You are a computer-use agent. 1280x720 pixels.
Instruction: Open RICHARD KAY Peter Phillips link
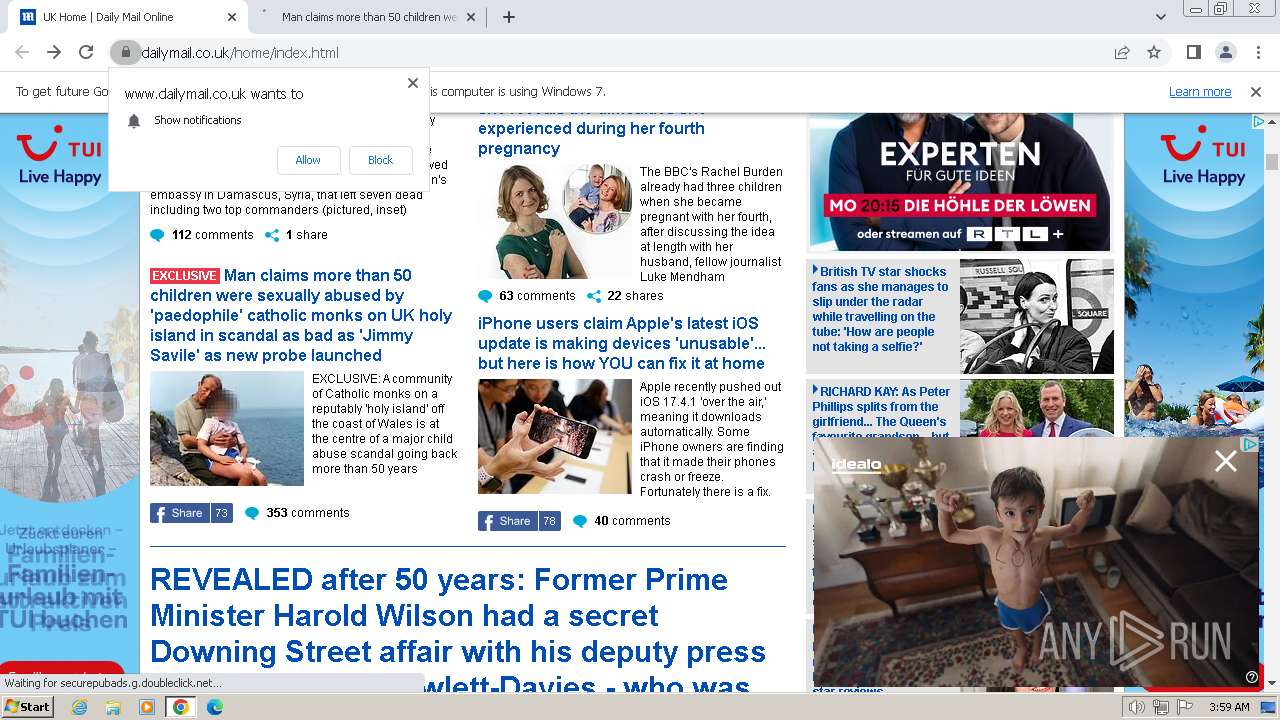pyautogui.click(x=880, y=410)
